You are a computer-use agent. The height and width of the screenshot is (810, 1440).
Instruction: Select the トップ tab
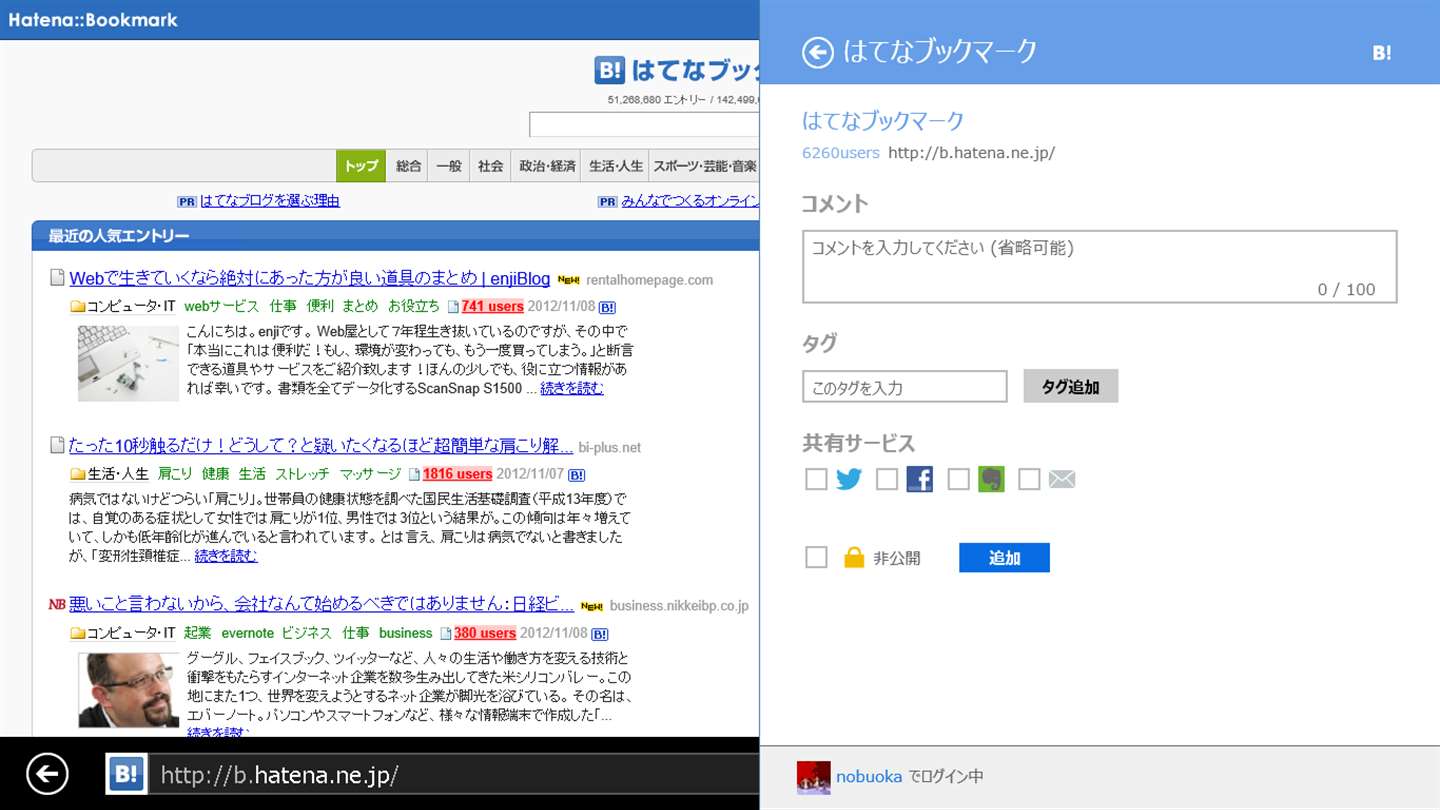[x=361, y=166]
